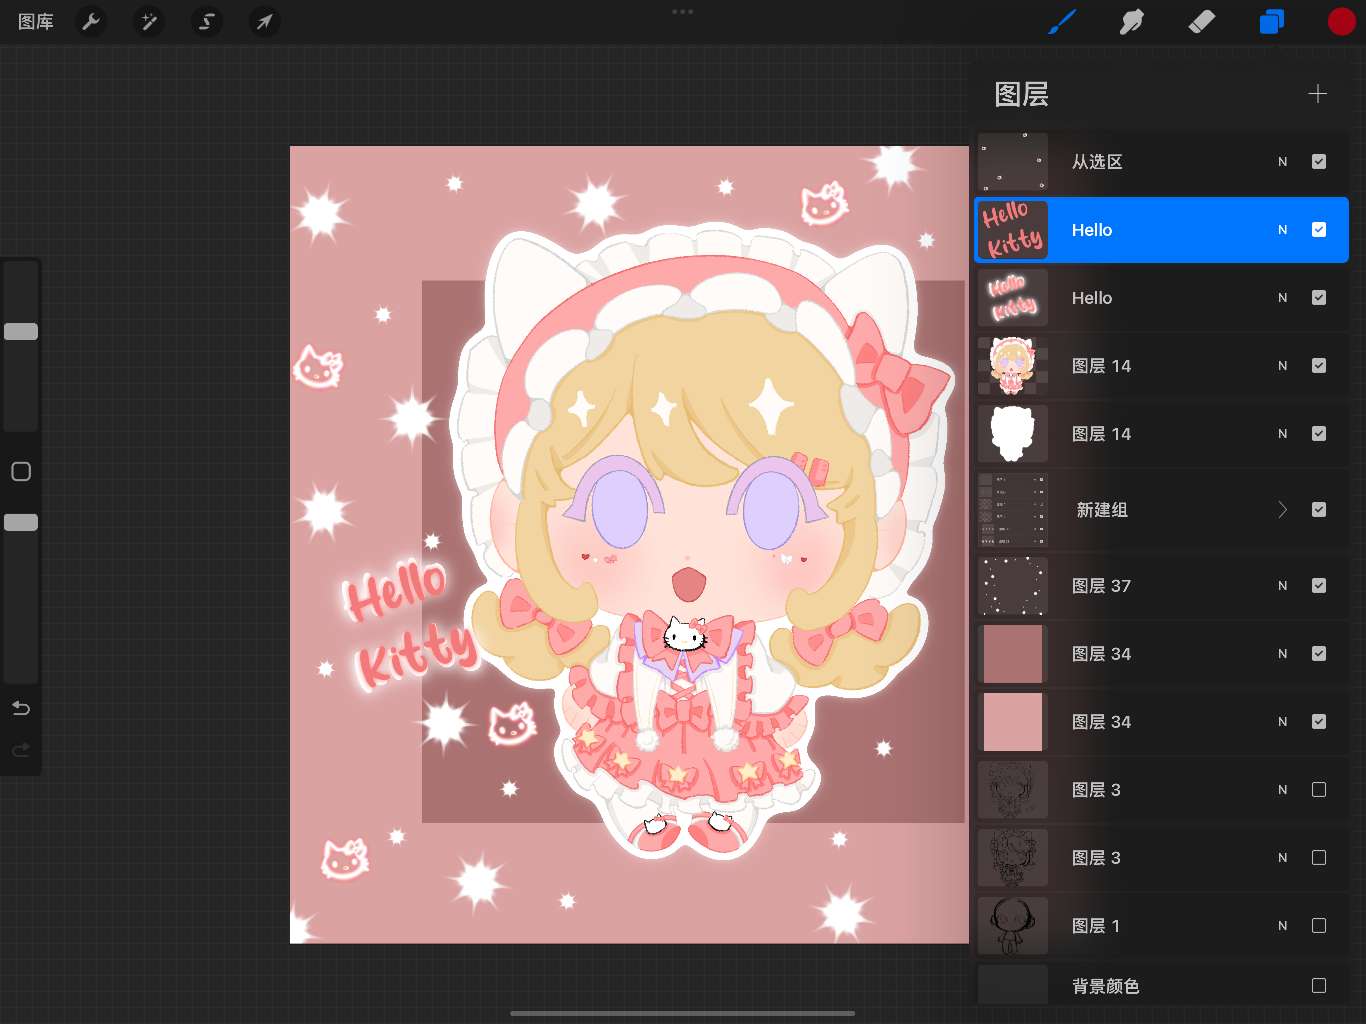Click the brush size slider handle

21,331
